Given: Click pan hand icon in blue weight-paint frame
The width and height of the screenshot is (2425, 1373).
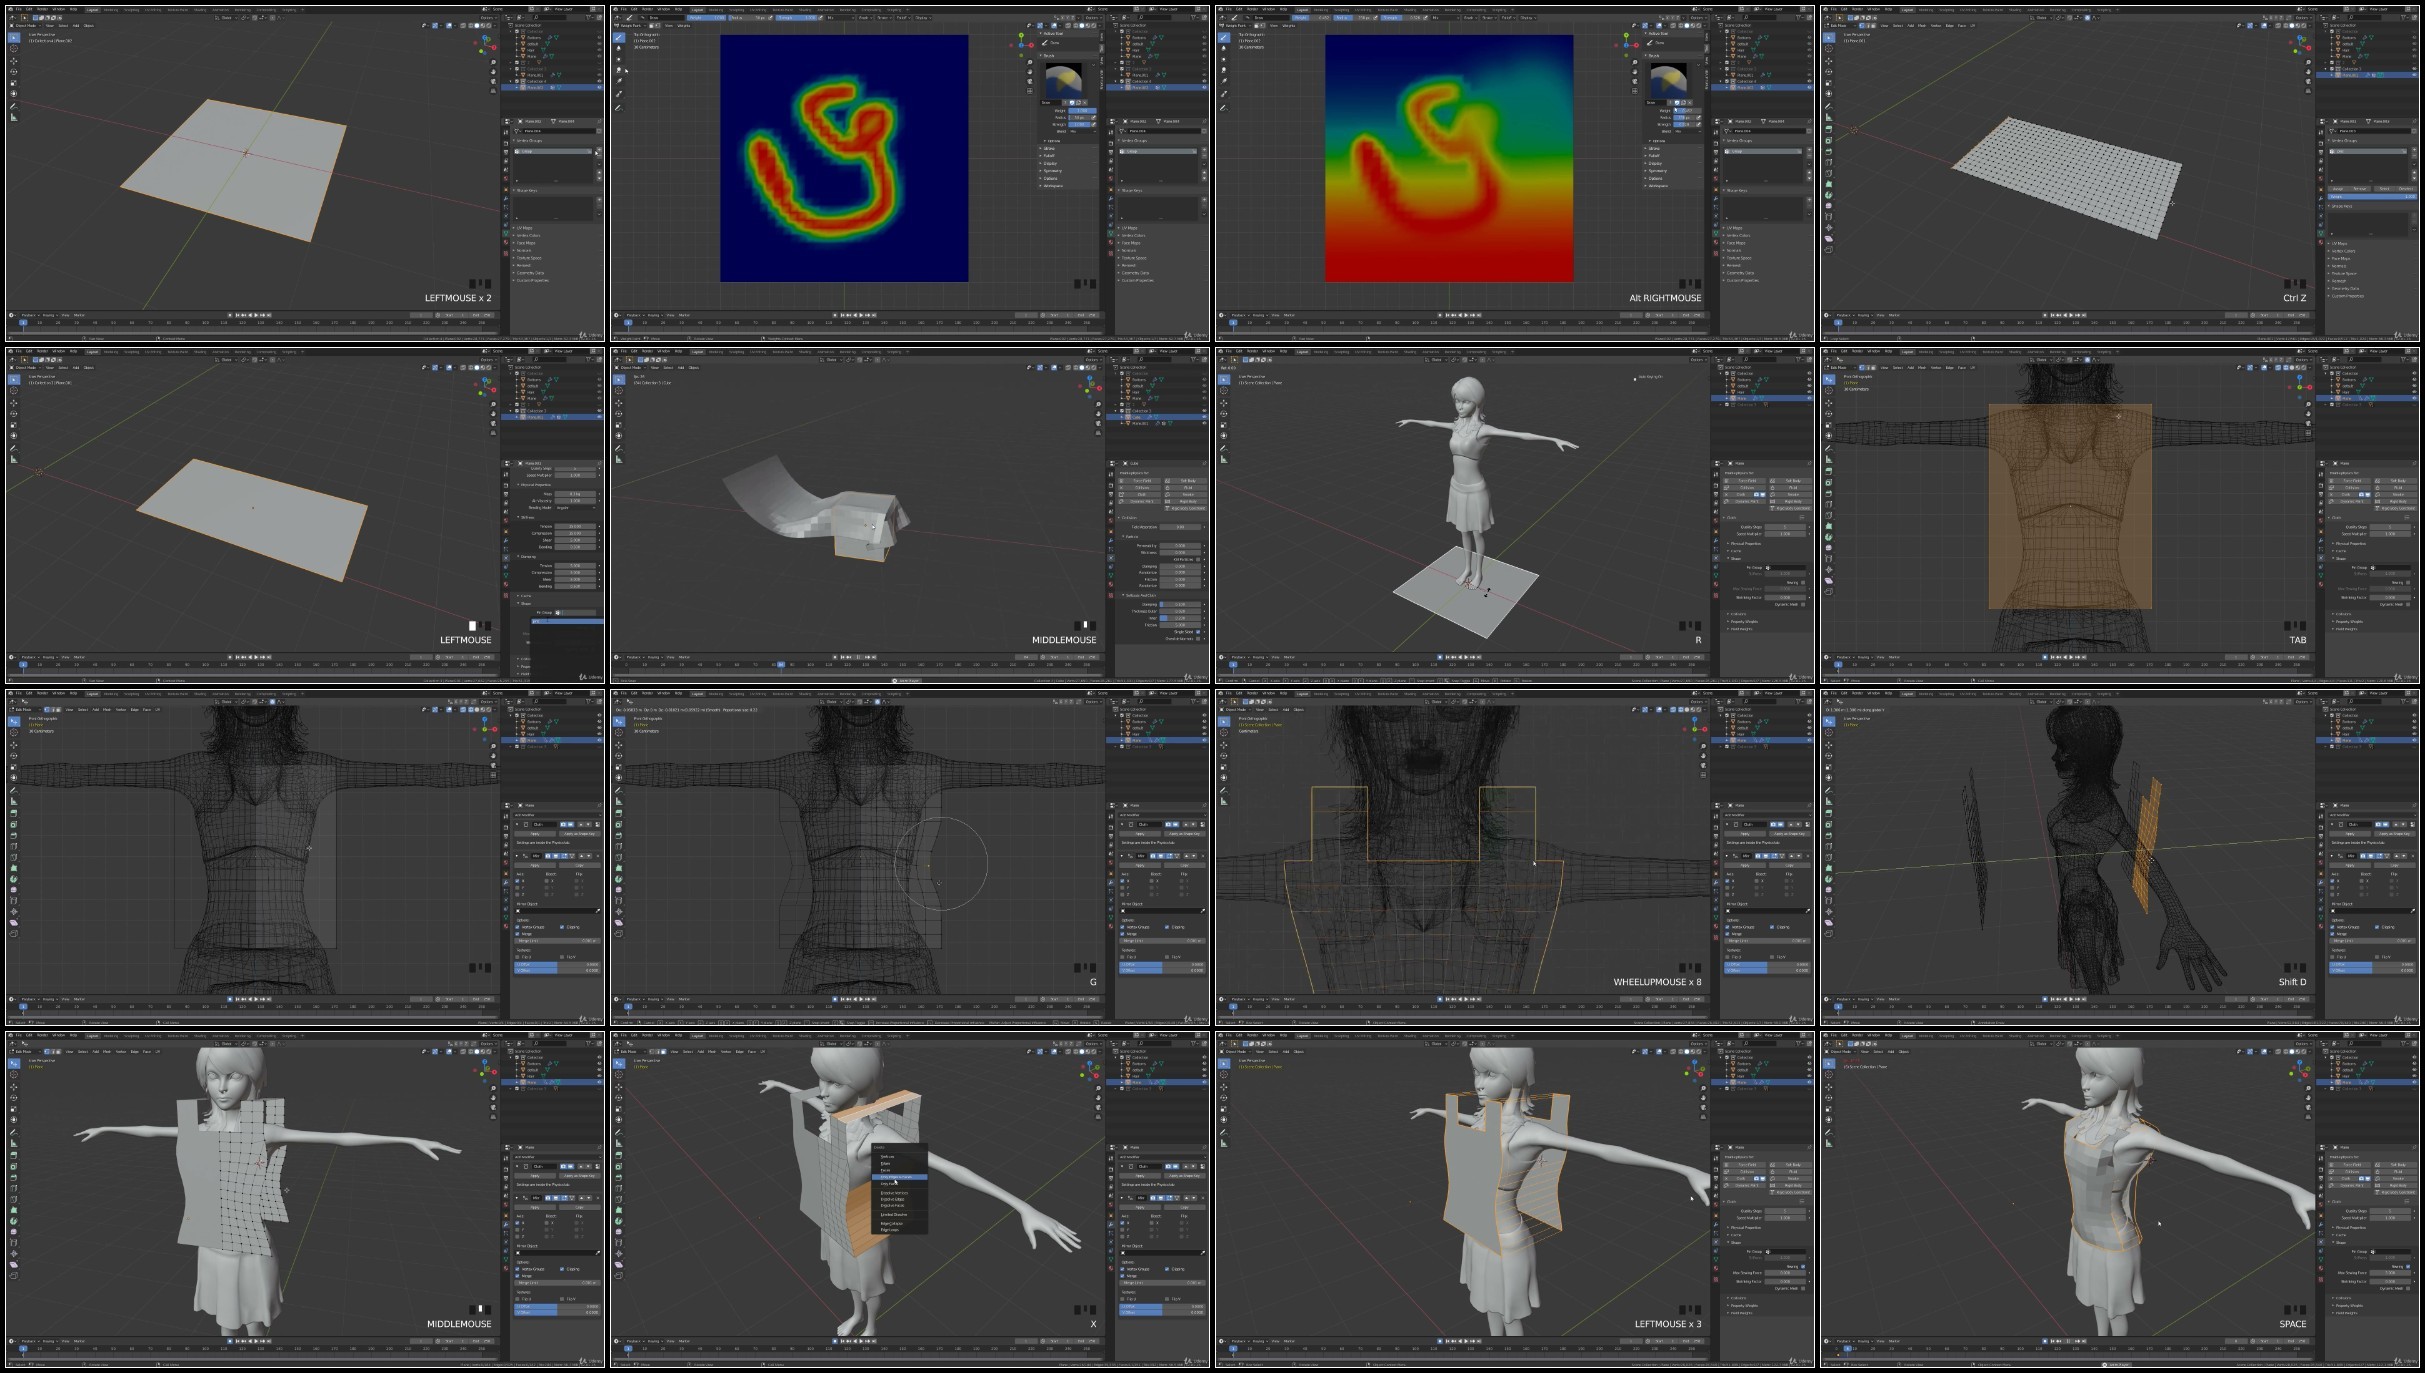Looking at the screenshot, I should (x=1030, y=72).
